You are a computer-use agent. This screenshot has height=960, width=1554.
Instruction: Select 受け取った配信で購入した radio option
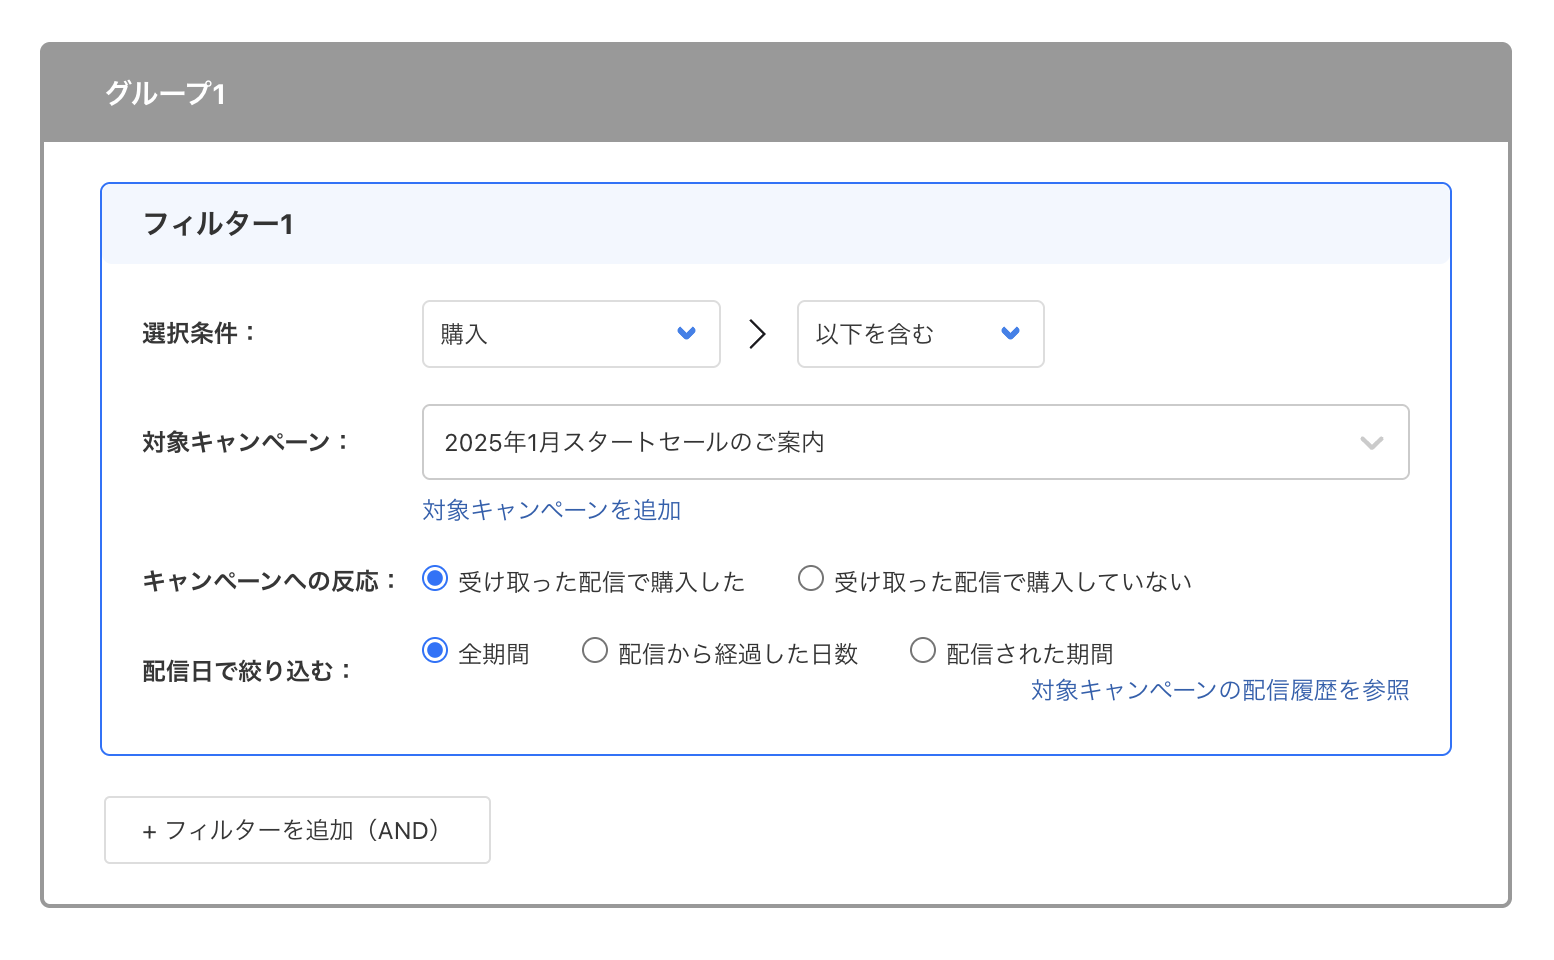pos(435,577)
